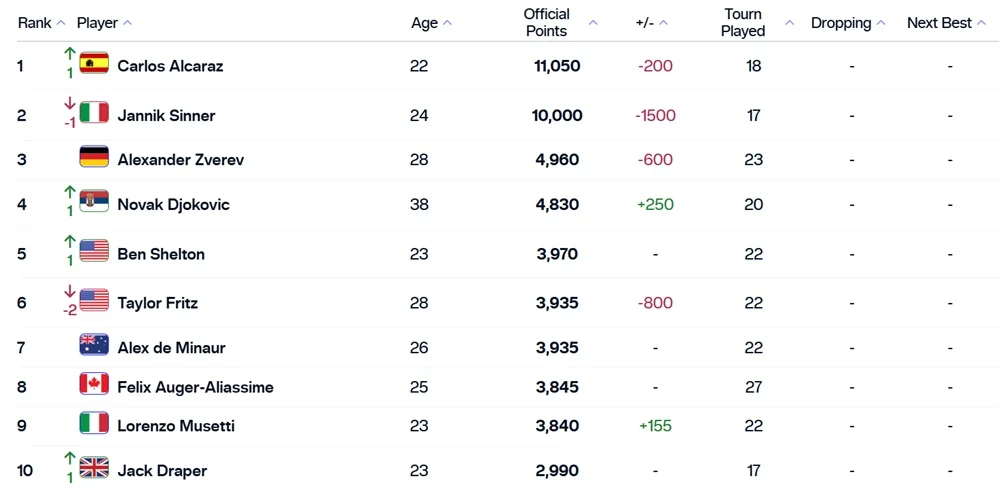Sort by Tourn Played arrow
Screen dimensions: 1000x495
789,23
